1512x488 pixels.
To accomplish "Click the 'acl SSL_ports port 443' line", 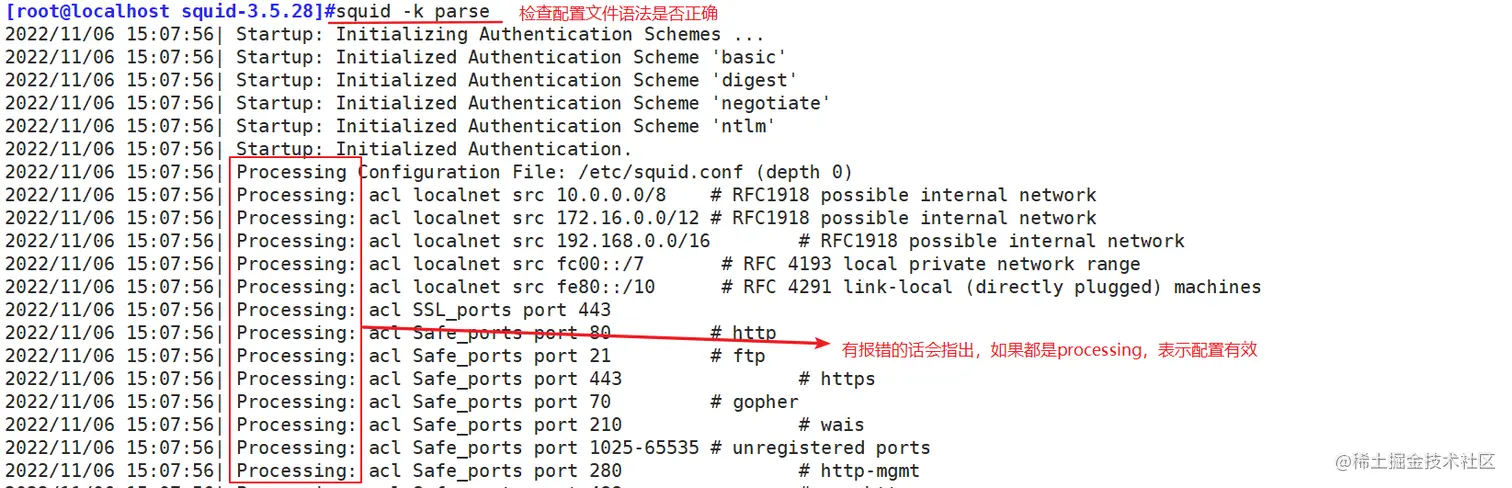I will 490,310.
